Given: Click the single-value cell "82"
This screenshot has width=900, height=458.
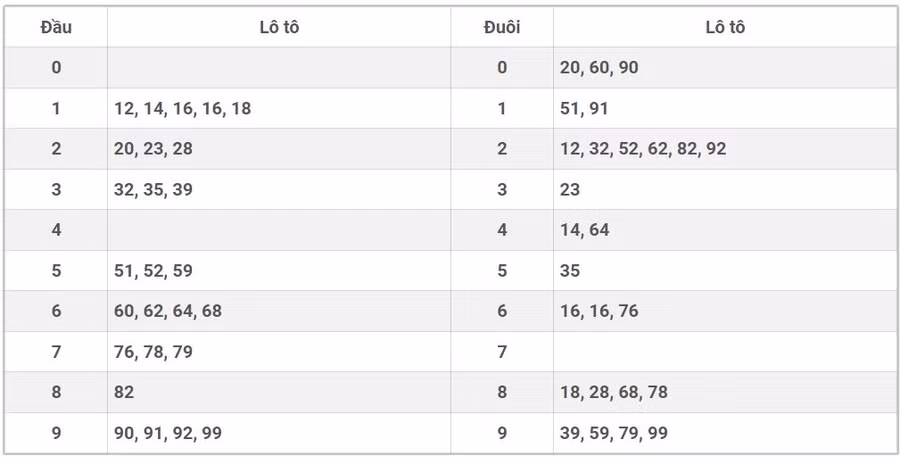Looking at the screenshot, I should point(124,392).
